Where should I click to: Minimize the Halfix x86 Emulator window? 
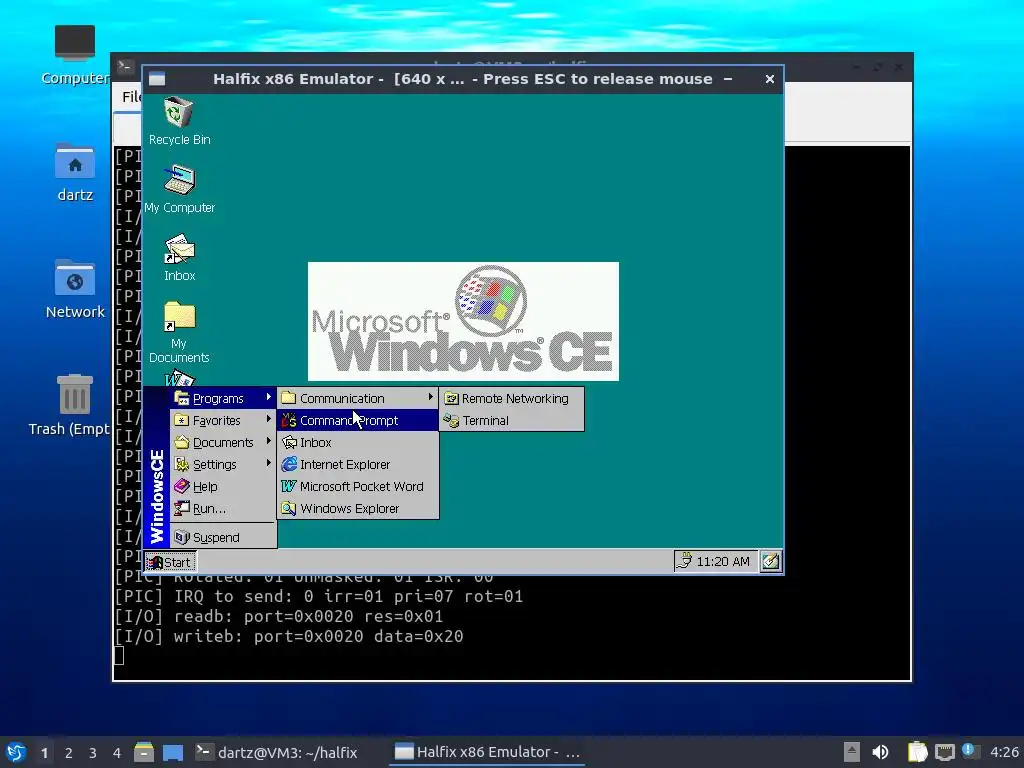[x=728, y=79]
